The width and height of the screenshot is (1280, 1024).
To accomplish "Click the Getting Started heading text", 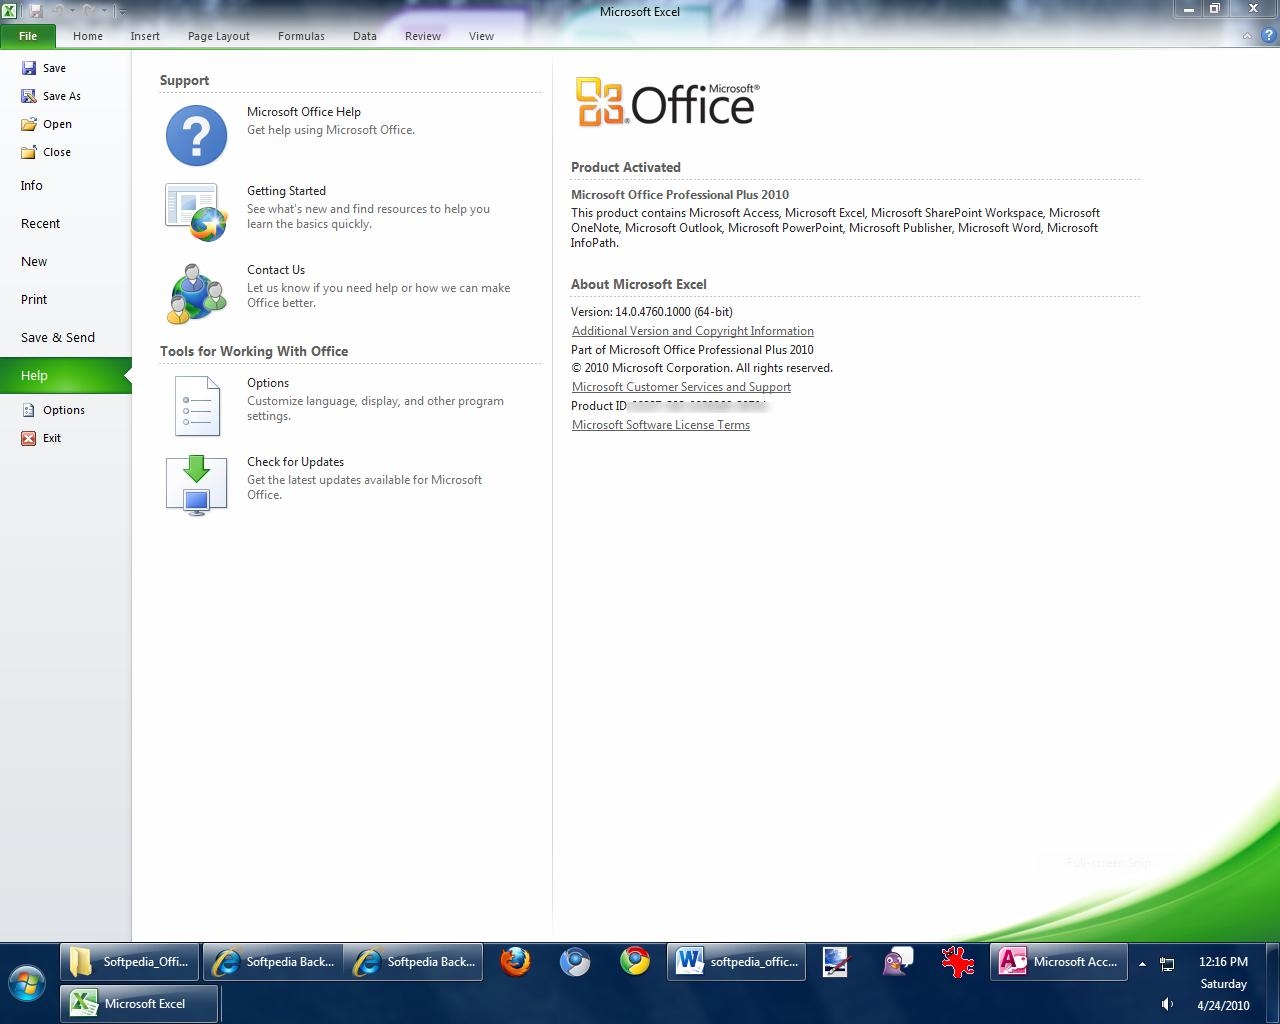I will [286, 191].
